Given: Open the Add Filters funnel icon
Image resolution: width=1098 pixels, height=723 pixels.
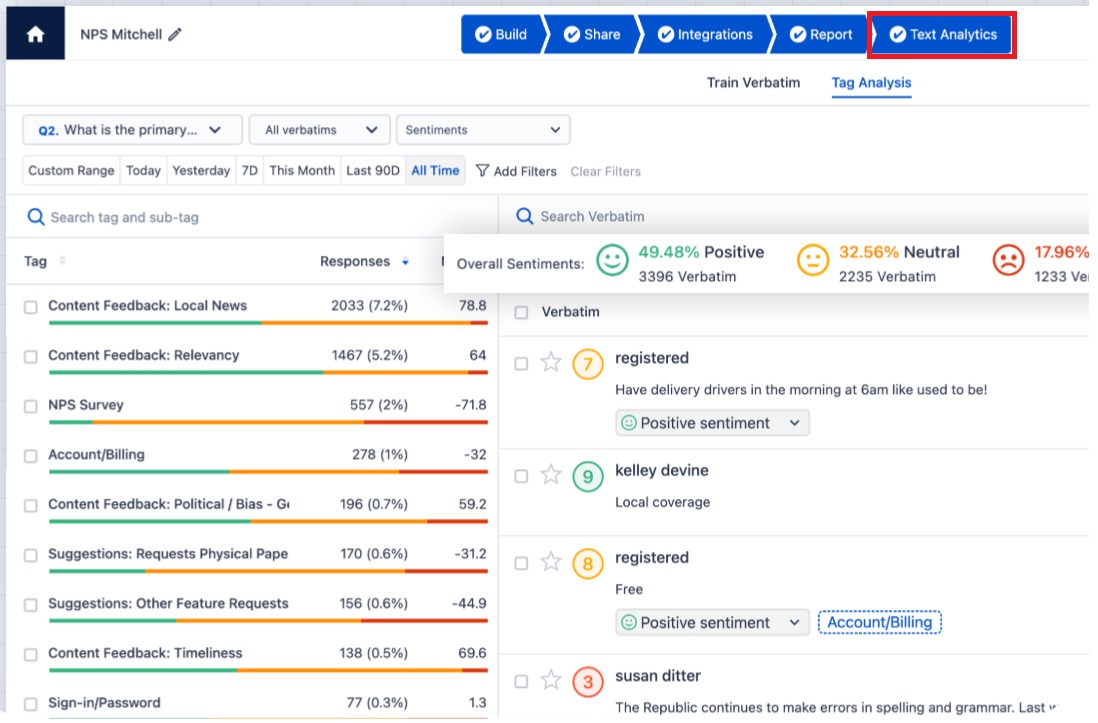Looking at the screenshot, I should 482,171.
